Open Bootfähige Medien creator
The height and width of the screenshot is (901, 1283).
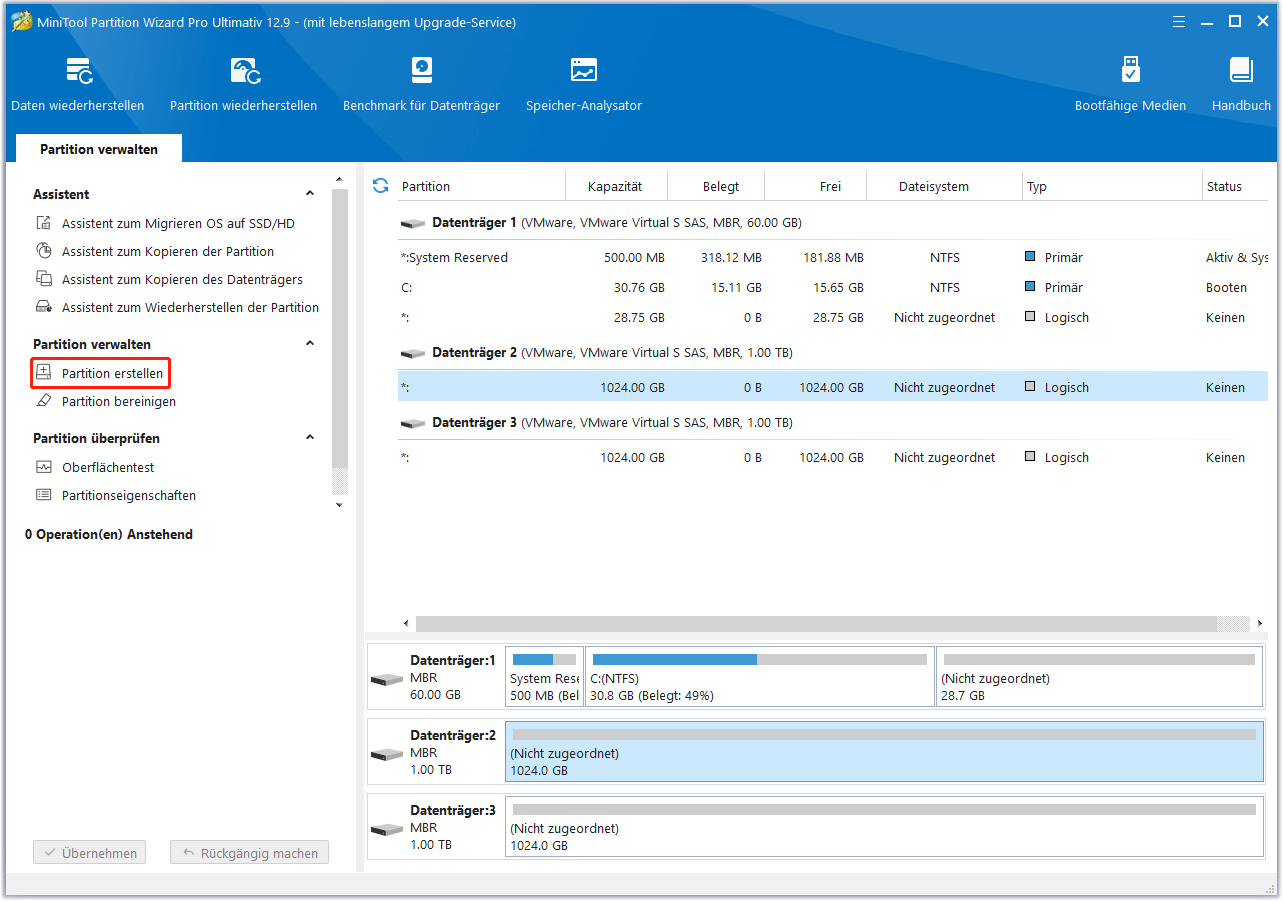coord(1130,84)
